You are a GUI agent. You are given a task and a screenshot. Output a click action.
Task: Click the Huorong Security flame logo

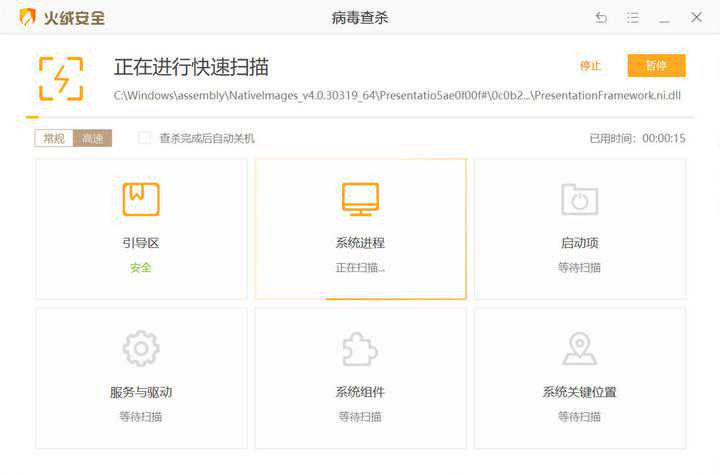point(27,17)
